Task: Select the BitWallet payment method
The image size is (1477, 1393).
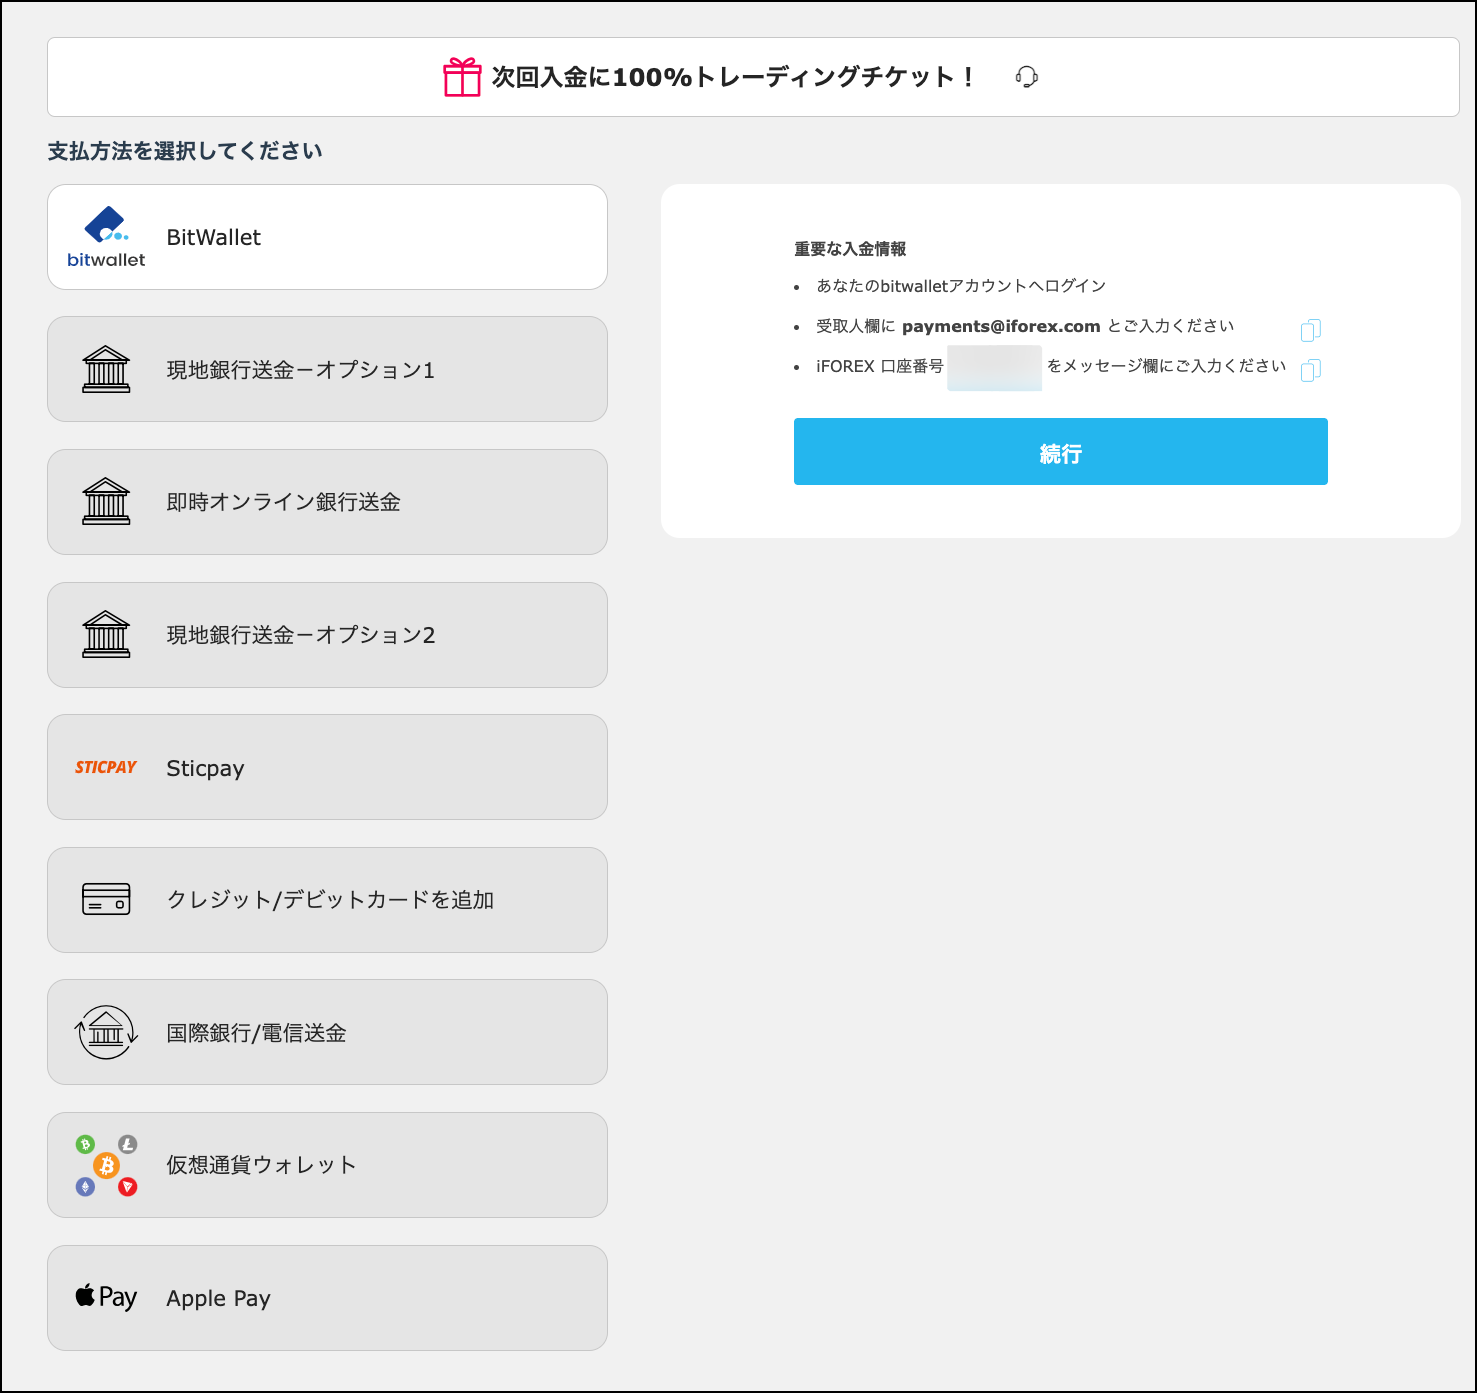Action: pos(326,236)
